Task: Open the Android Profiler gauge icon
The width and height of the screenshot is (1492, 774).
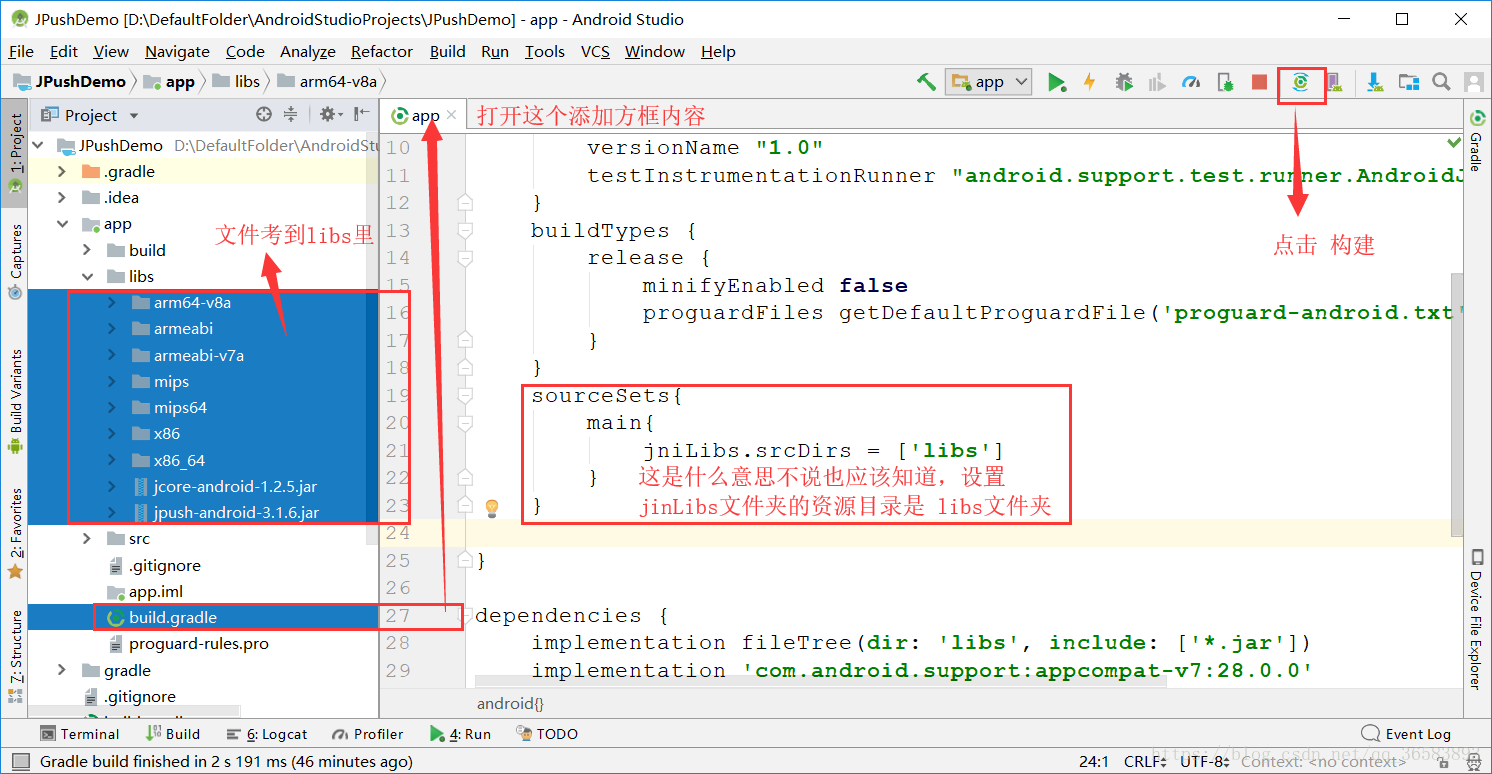Action: tap(1190, 82)
